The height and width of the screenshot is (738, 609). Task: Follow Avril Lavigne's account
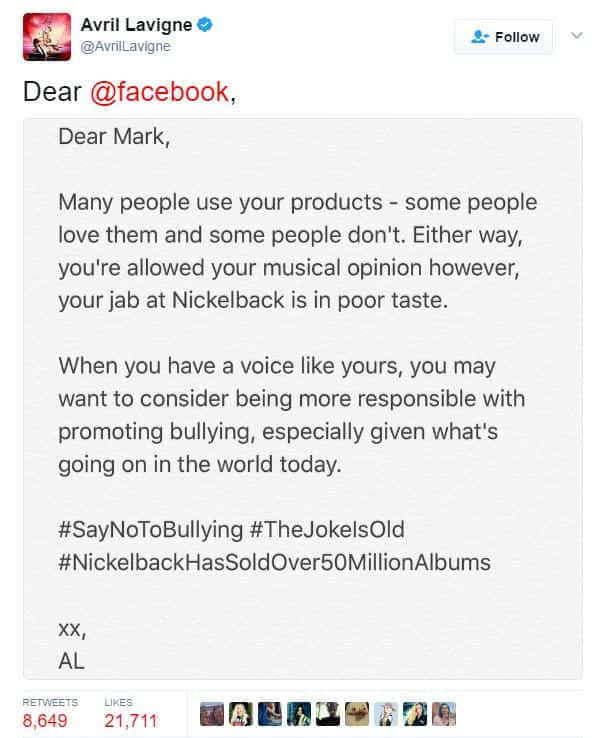click(503, 37)
